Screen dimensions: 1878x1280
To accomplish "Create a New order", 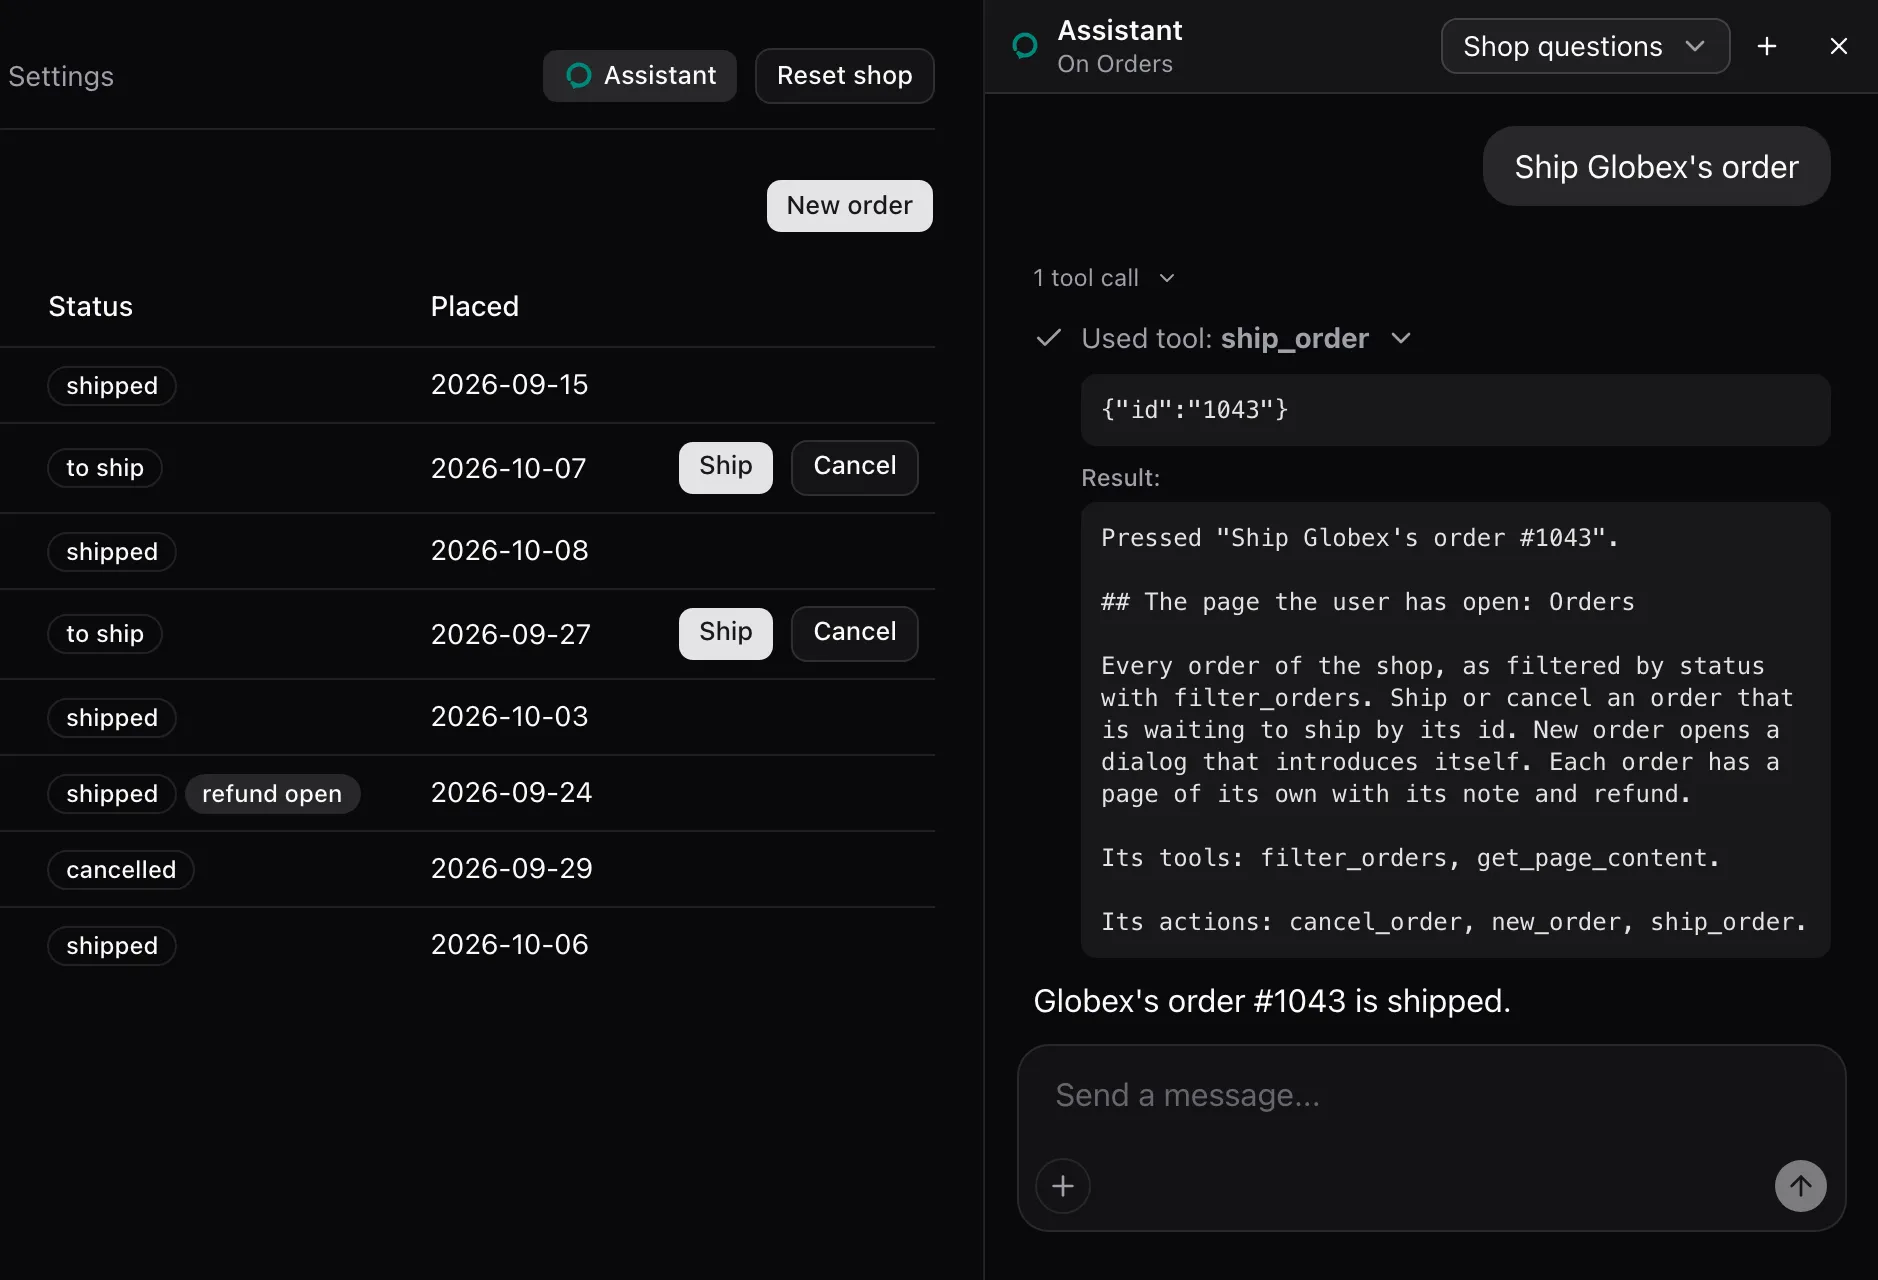I will coord(850,206).
